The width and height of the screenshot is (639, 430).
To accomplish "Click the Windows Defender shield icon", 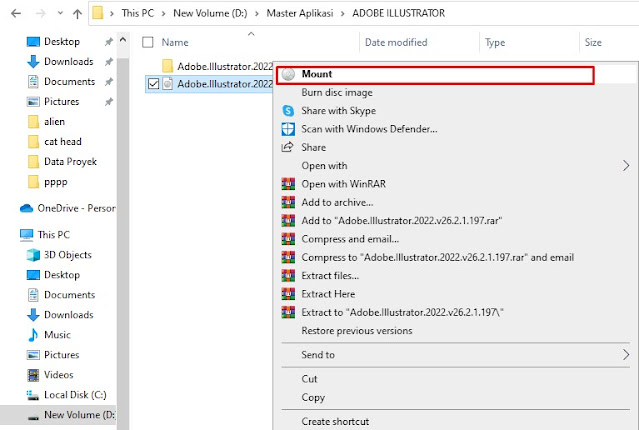I will pyautogui.click(x=288, y=129).
